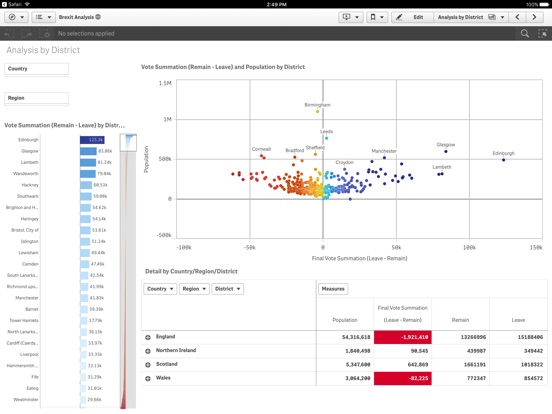
Task: Clear all selections
Action: pos(44,34)
